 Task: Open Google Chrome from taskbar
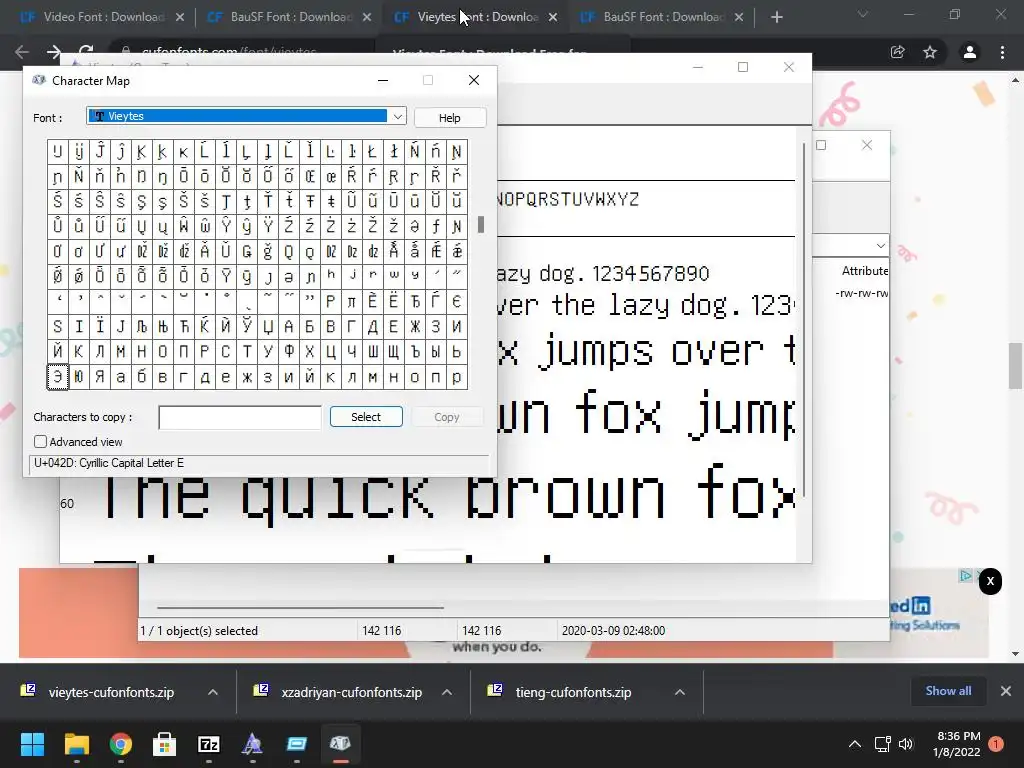tap(121, 744)
